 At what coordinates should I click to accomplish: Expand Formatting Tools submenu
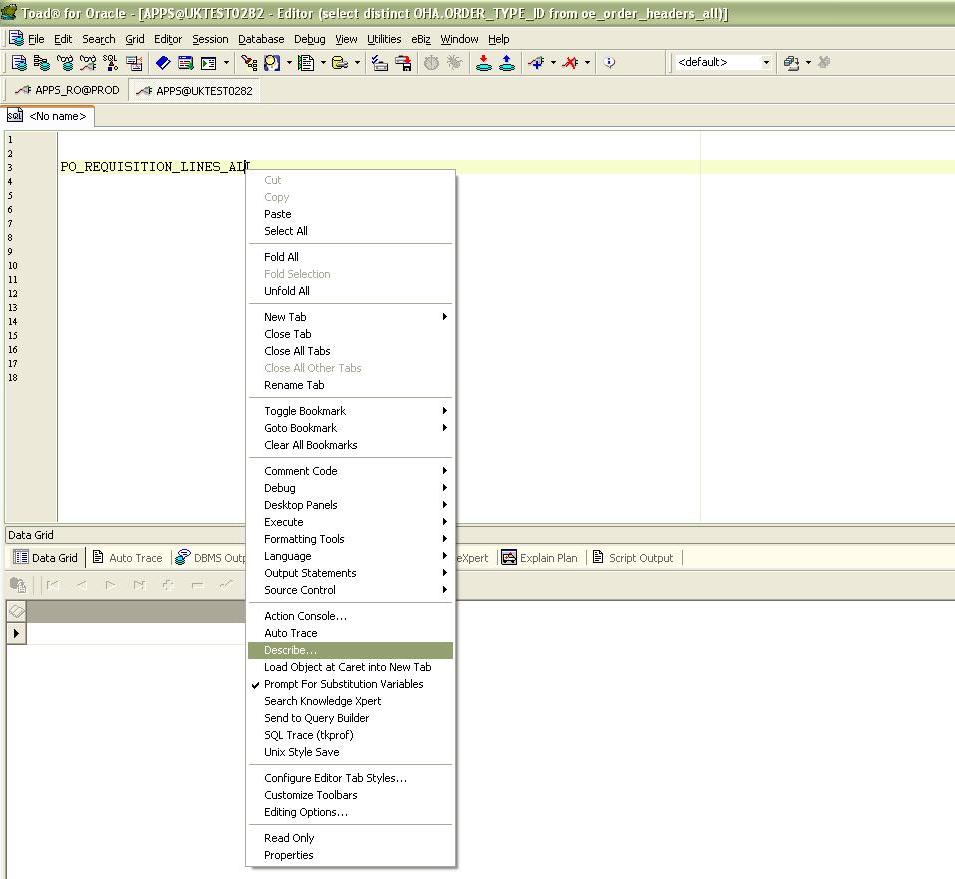point(350,539)
